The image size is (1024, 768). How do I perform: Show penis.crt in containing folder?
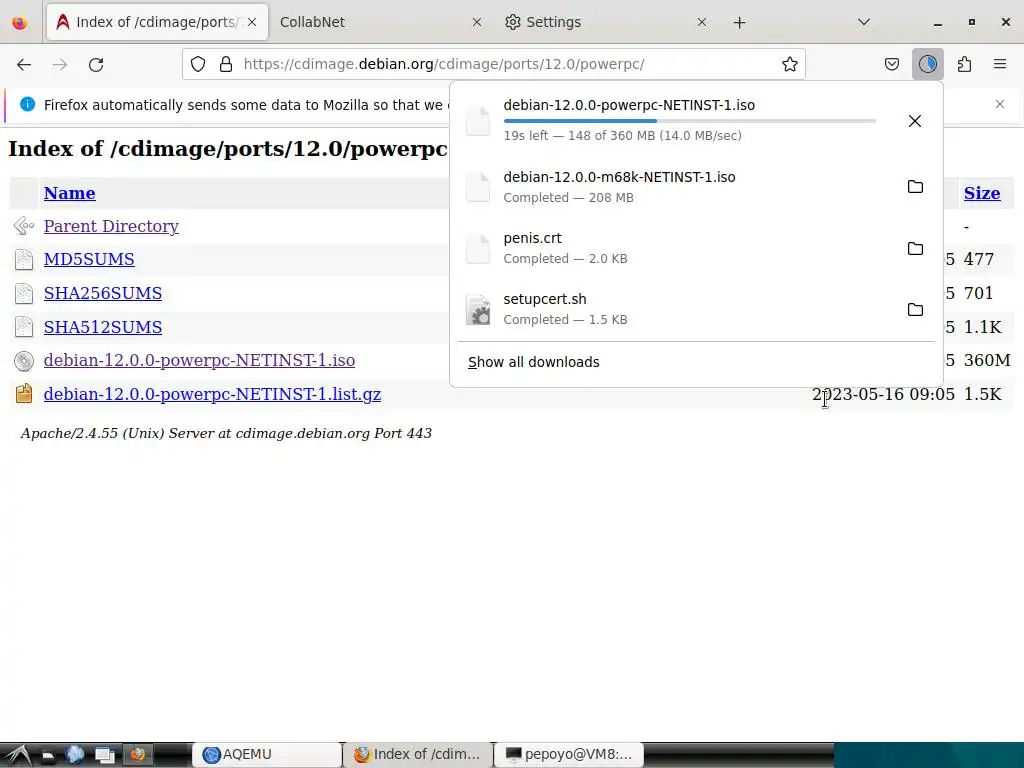pyautogui.click(x=915, y=248)
